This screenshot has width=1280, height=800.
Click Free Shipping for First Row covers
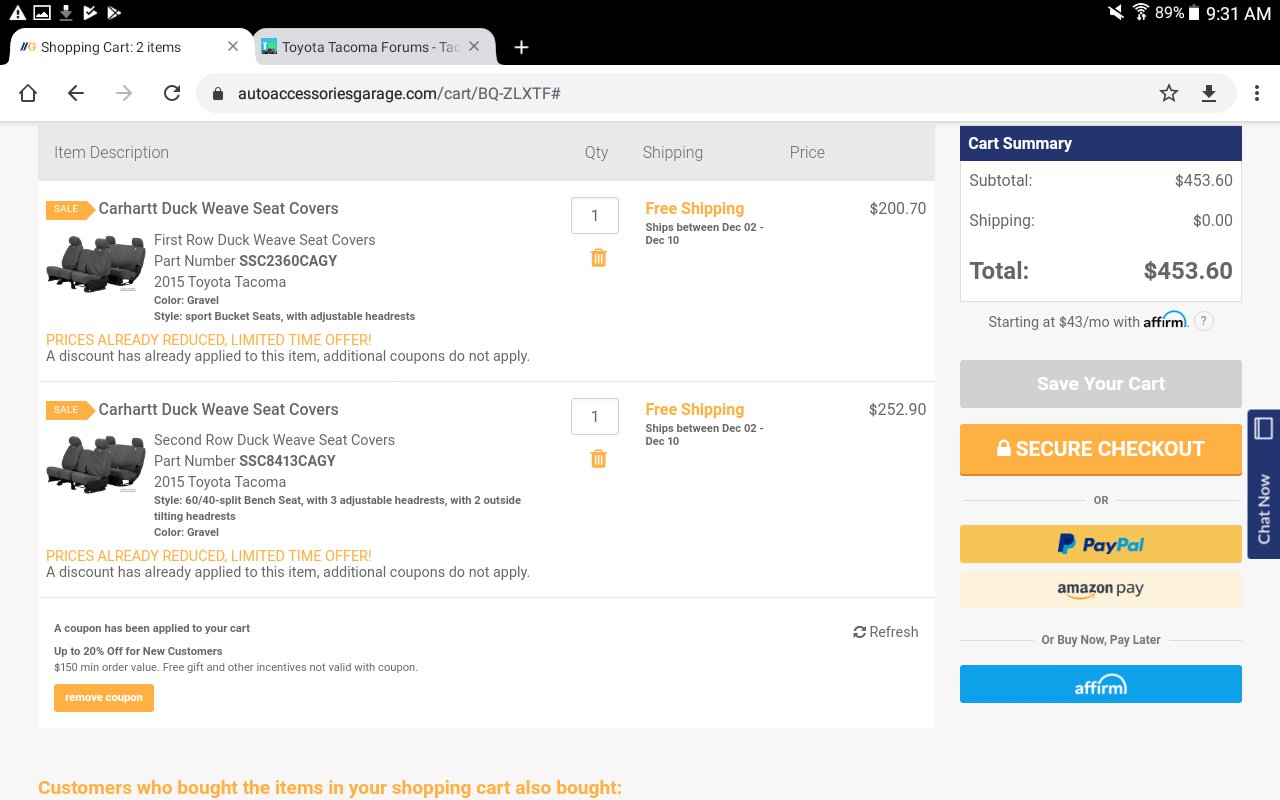coord(695,208)
